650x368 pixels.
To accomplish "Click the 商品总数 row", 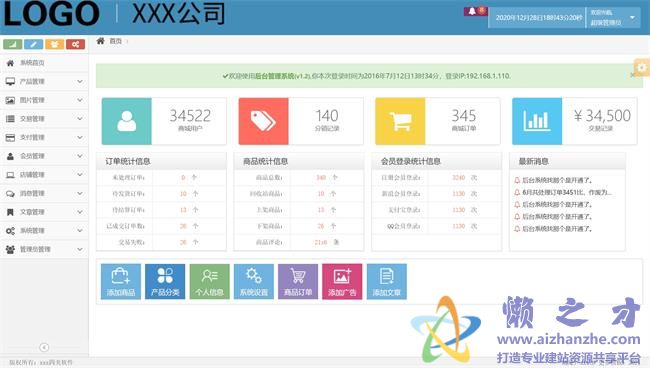I will click(x=299, y=177).
